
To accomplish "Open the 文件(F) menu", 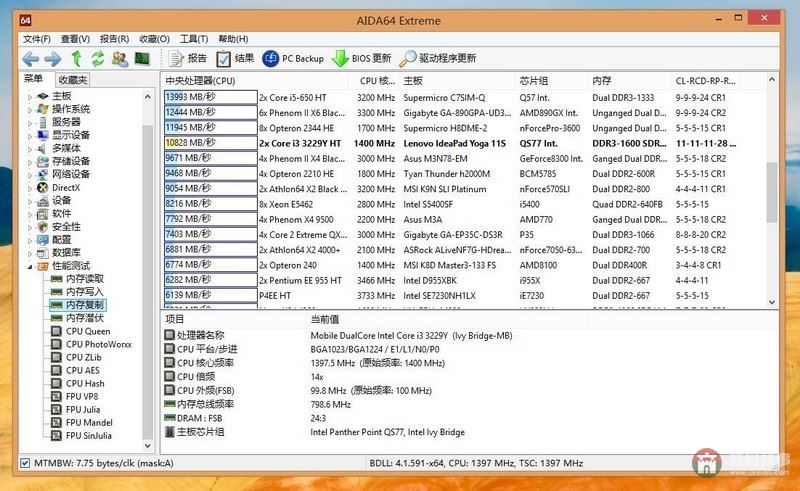I will pos(37,39).
